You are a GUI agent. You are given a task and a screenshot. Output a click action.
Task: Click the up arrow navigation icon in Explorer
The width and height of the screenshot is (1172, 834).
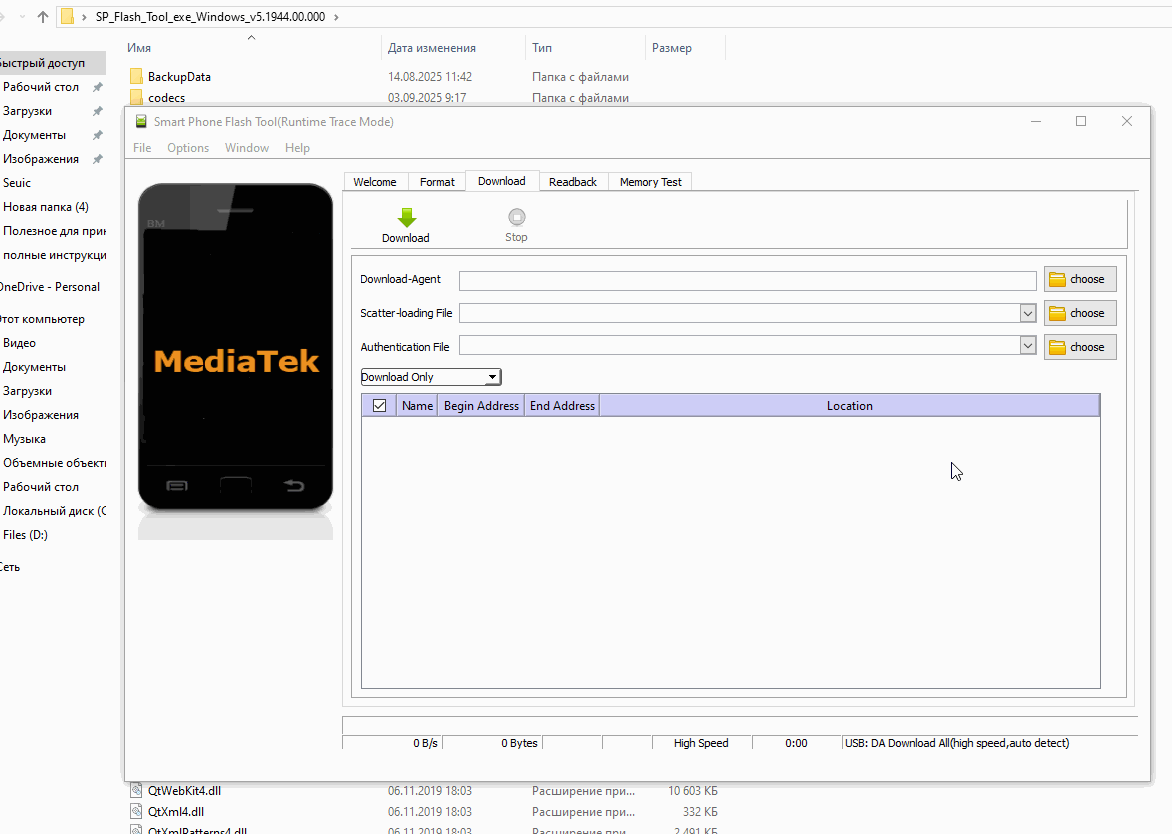(43, 17)
